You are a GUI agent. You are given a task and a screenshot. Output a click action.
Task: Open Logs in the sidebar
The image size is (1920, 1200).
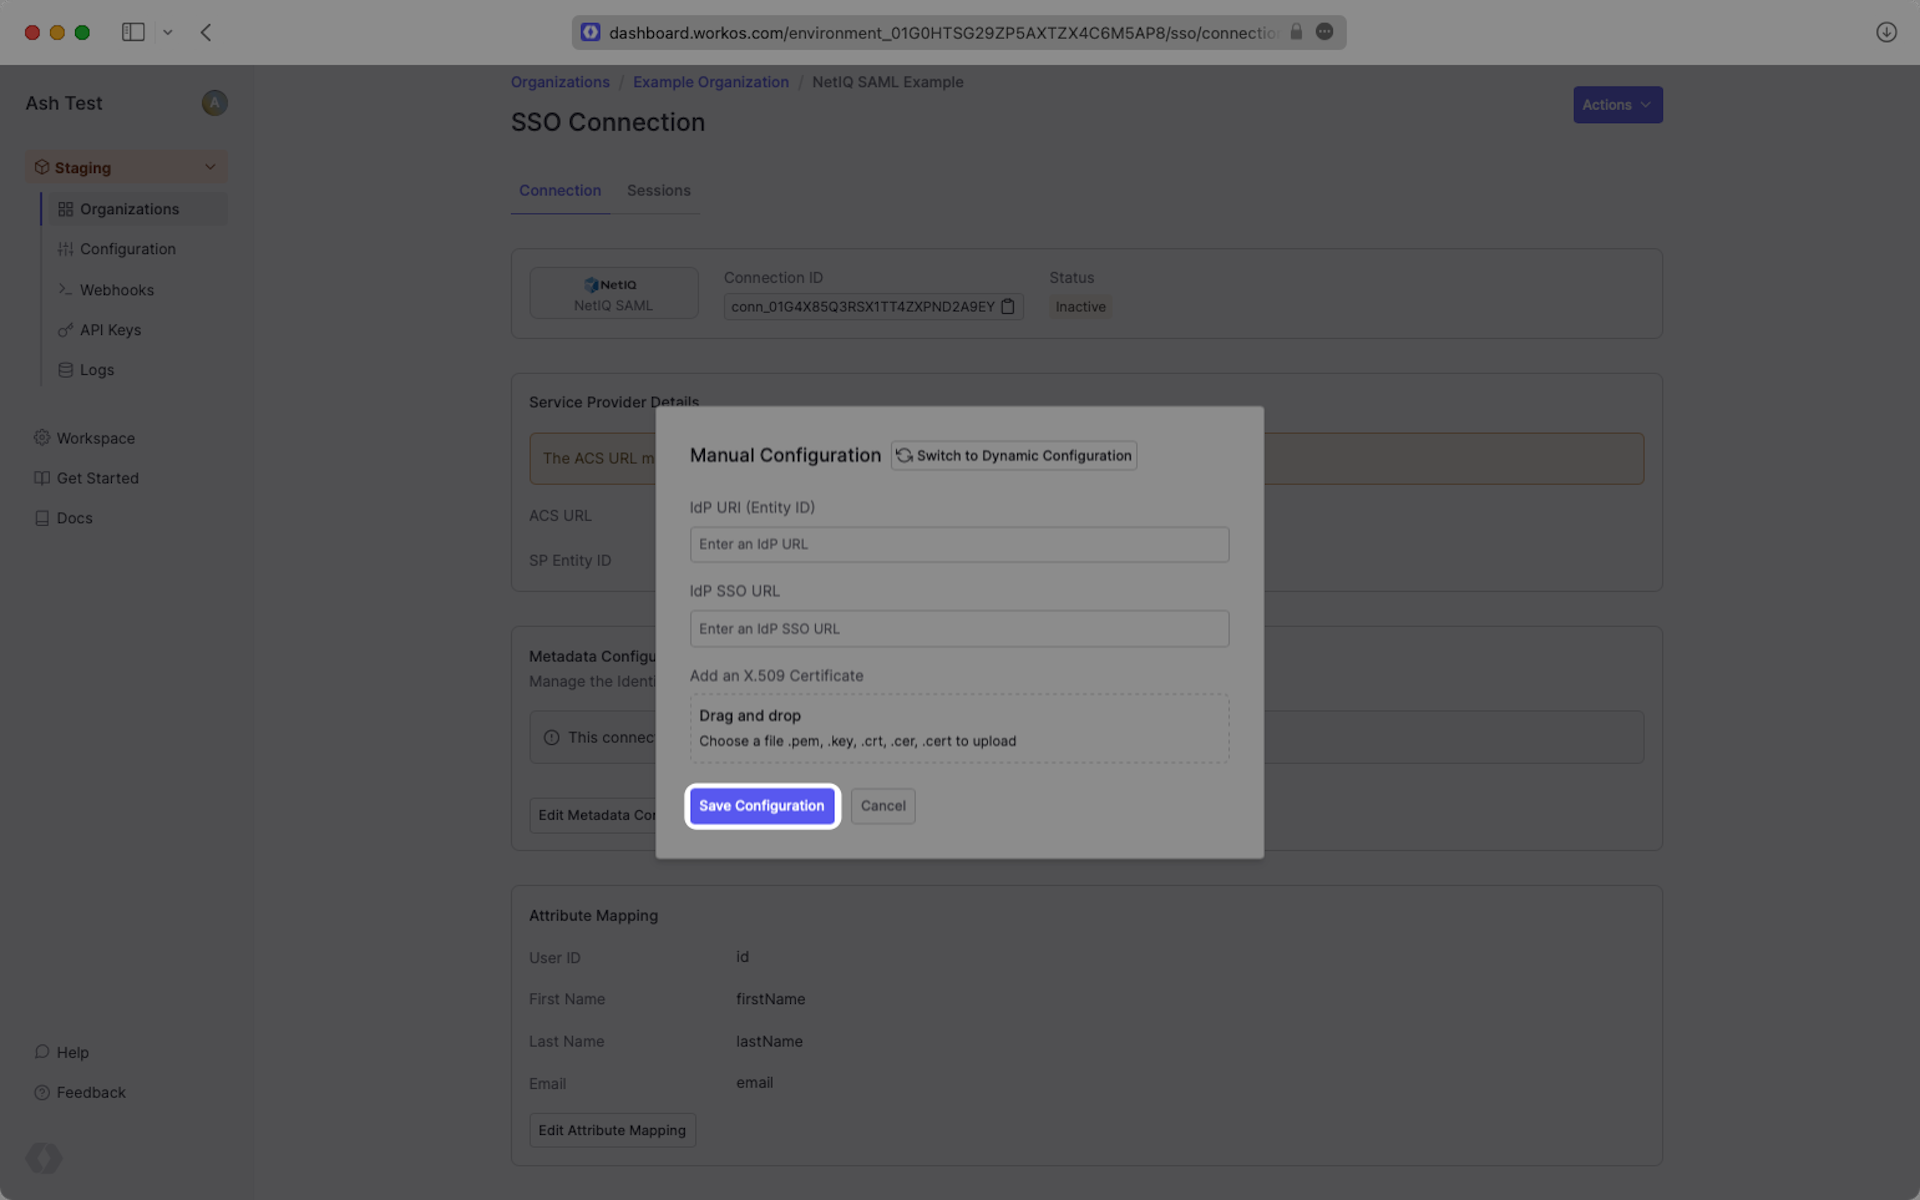[97, 370]
